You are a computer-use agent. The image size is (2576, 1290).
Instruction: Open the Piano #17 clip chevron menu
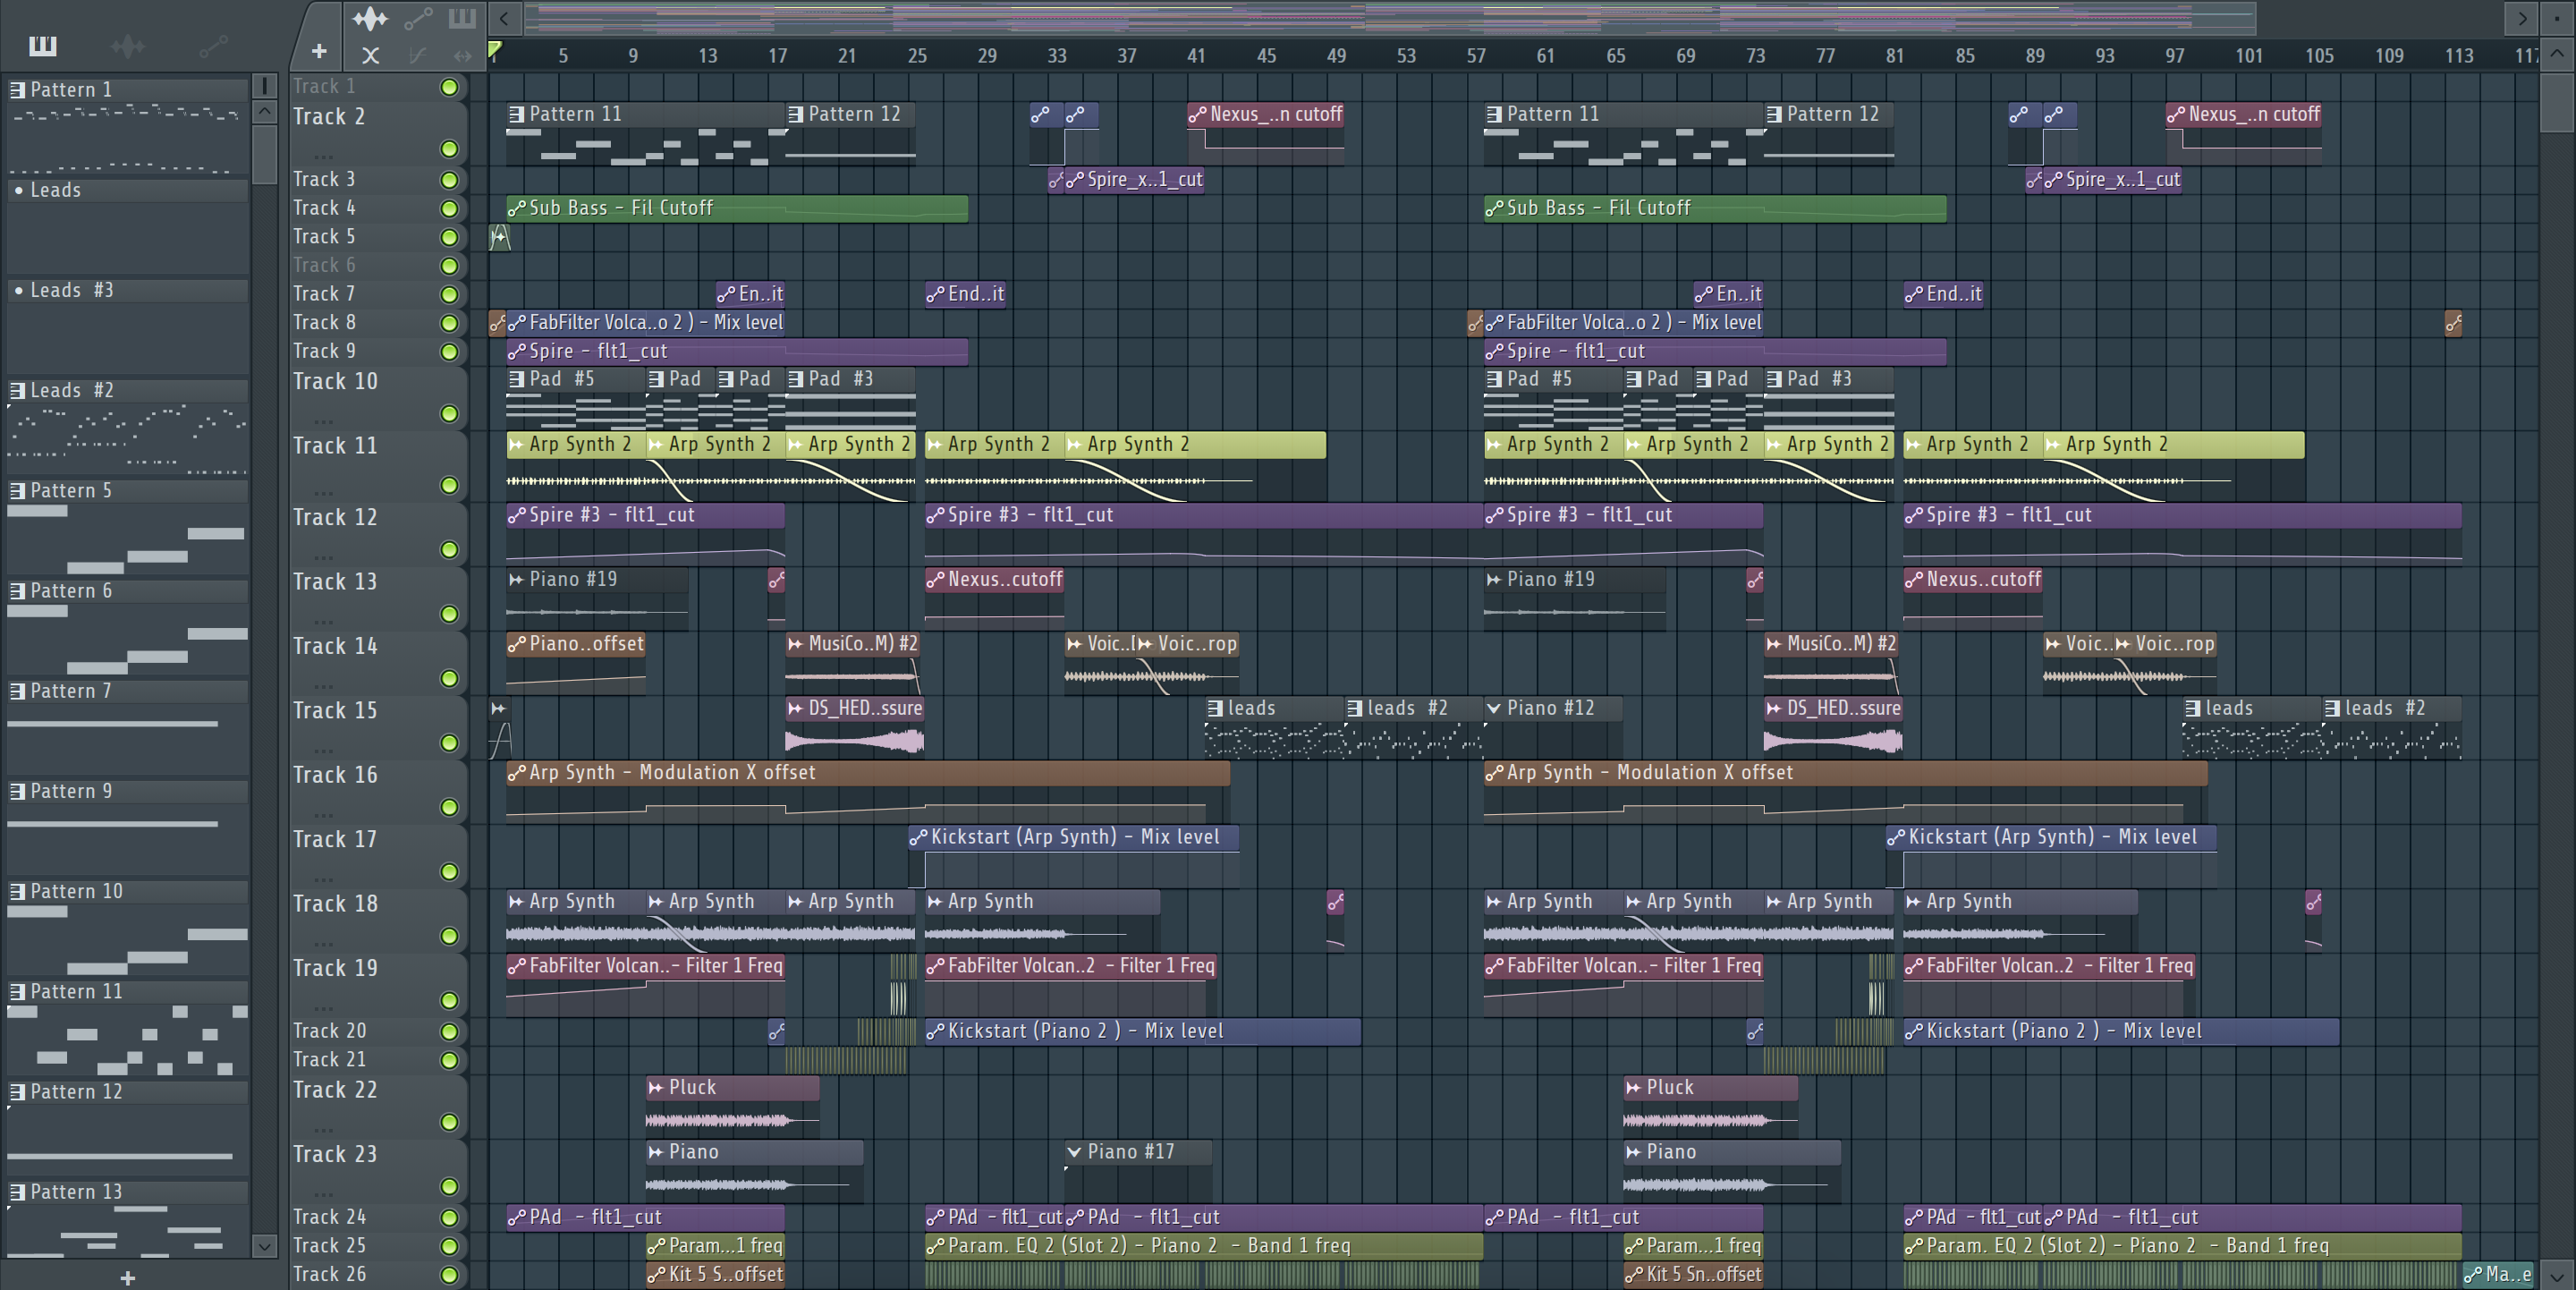click(1074, 1152)
